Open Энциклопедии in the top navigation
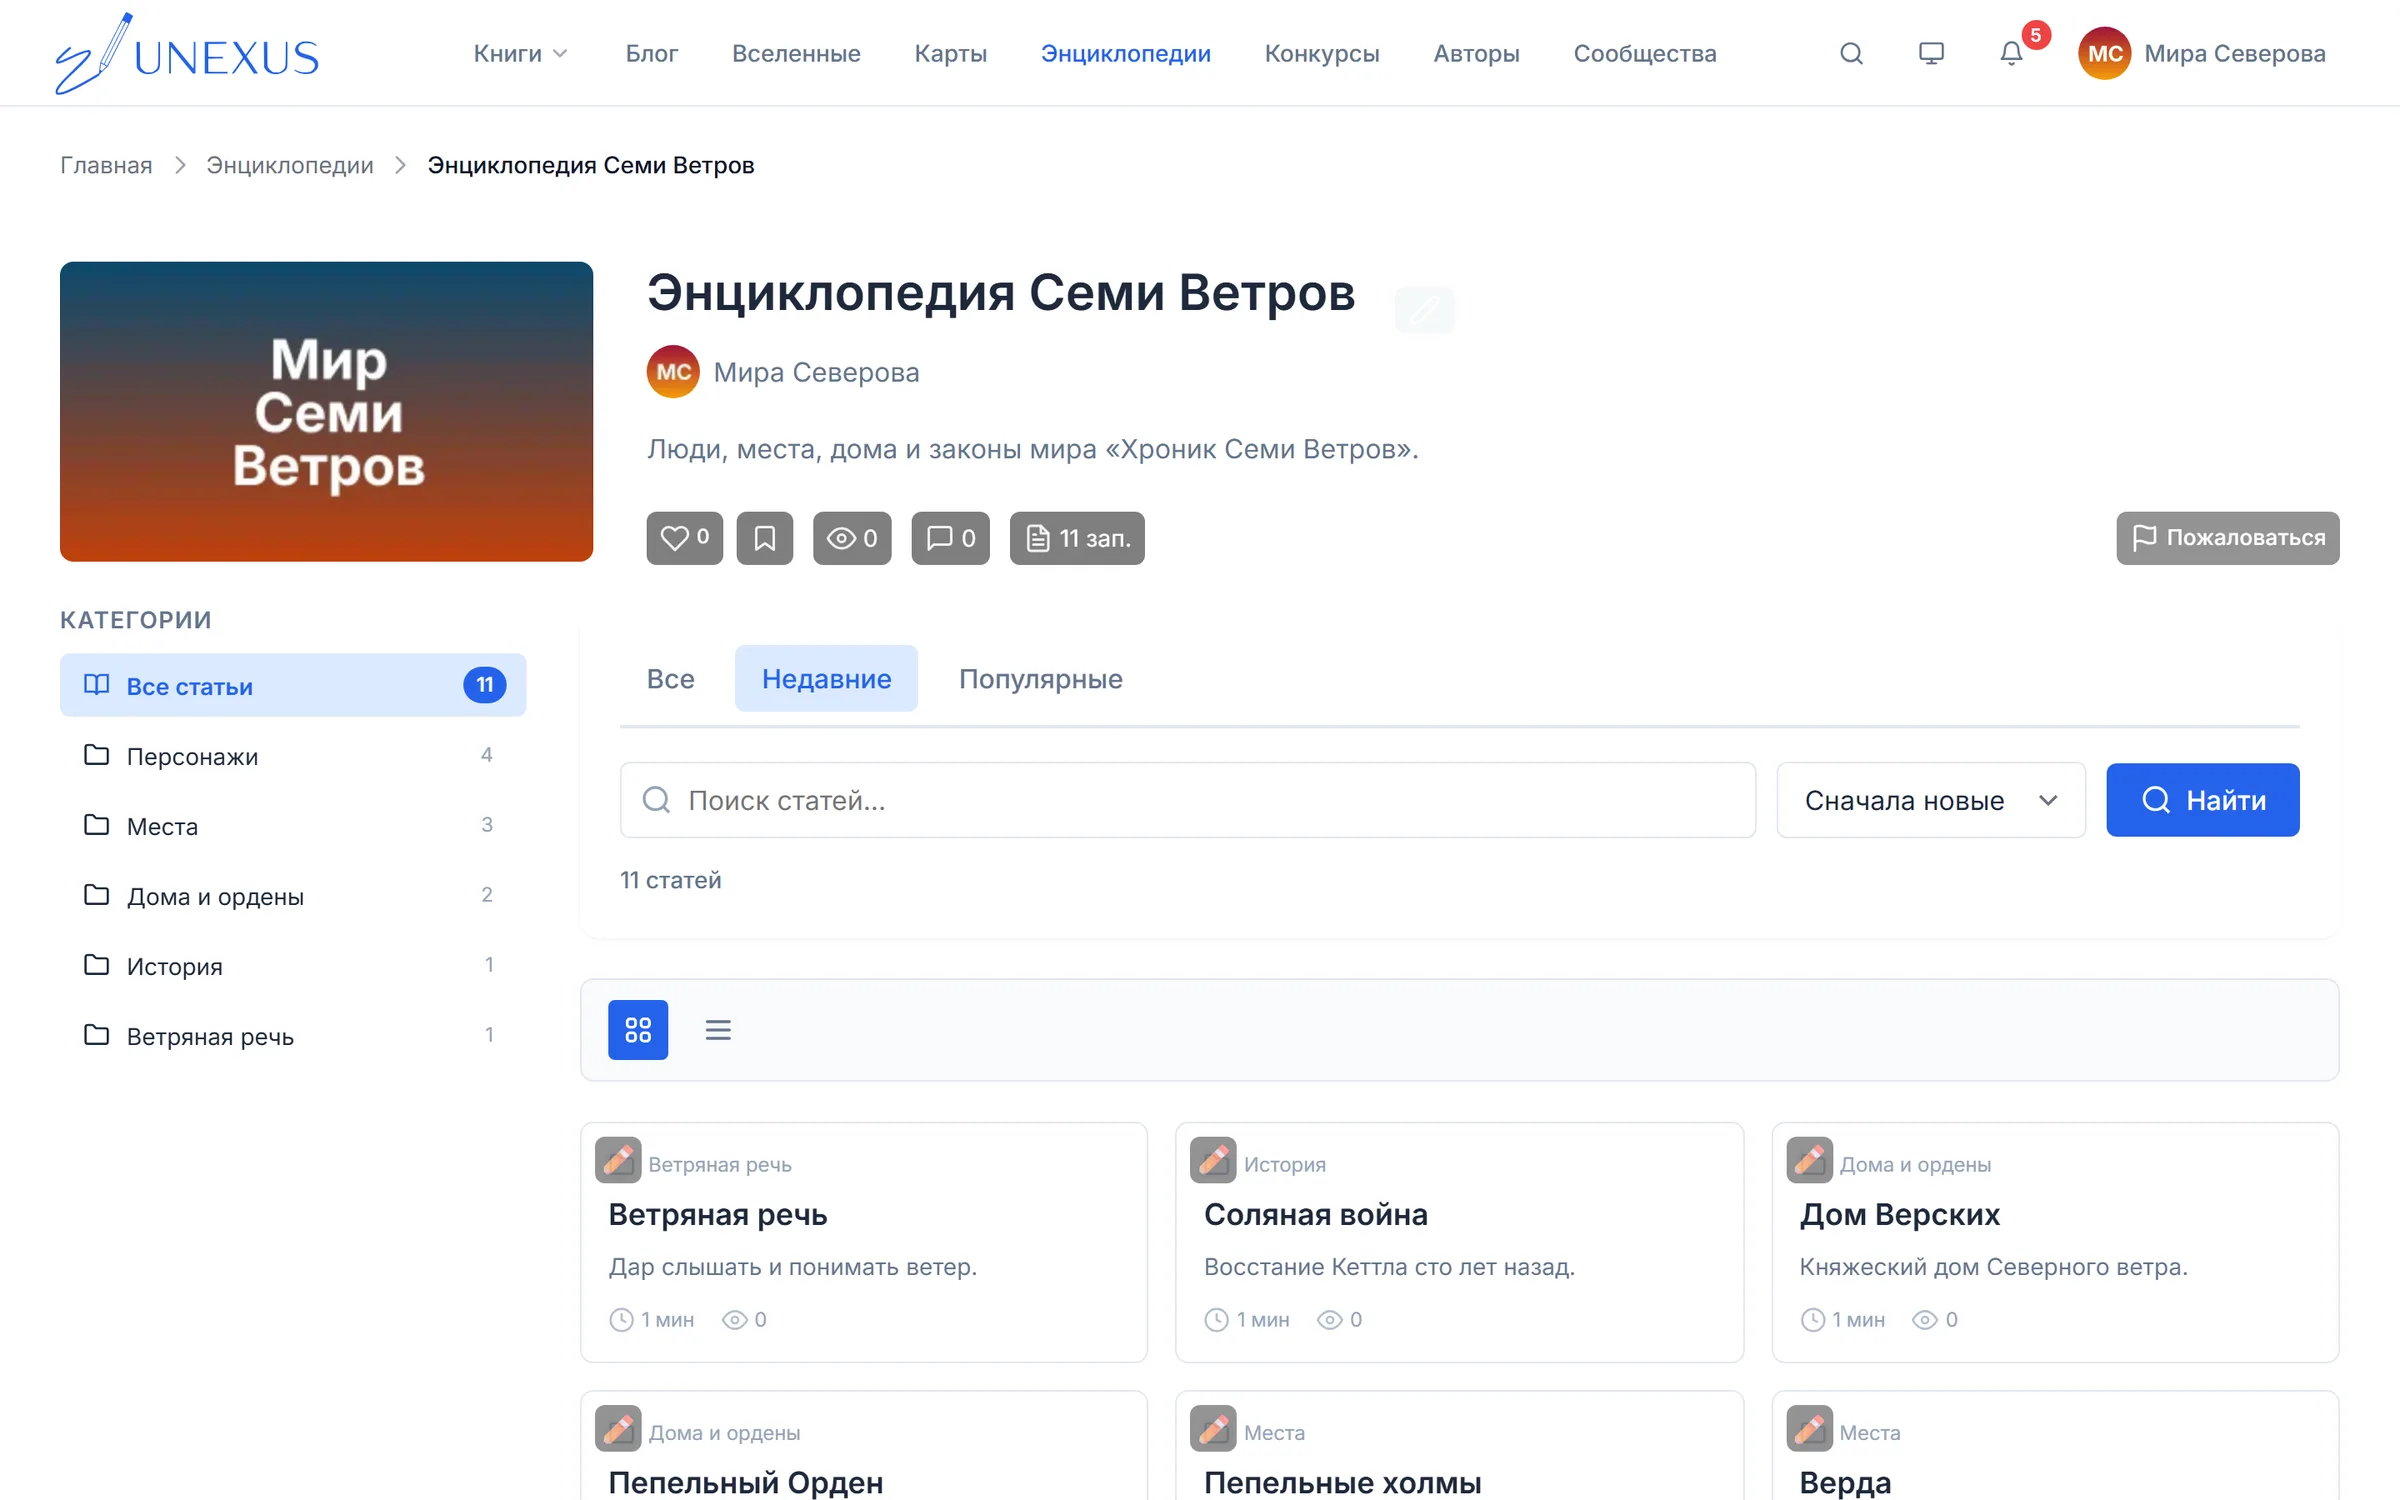This screenshot has width=2400, height=1500. pyautogui.click(x=1125, y=53)
